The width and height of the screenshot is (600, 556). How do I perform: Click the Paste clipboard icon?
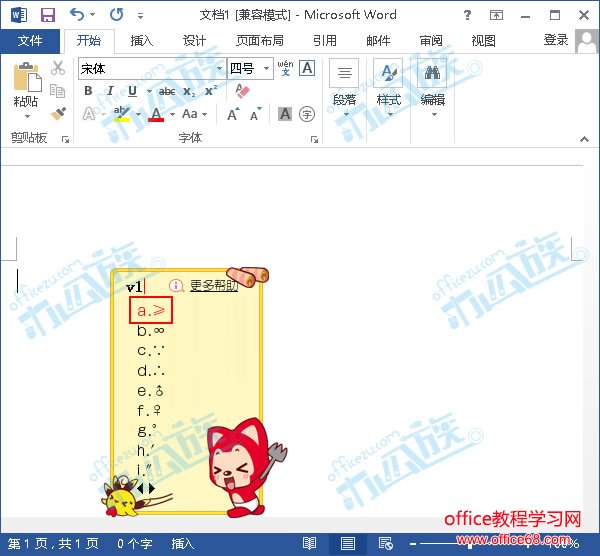[27, 77]
